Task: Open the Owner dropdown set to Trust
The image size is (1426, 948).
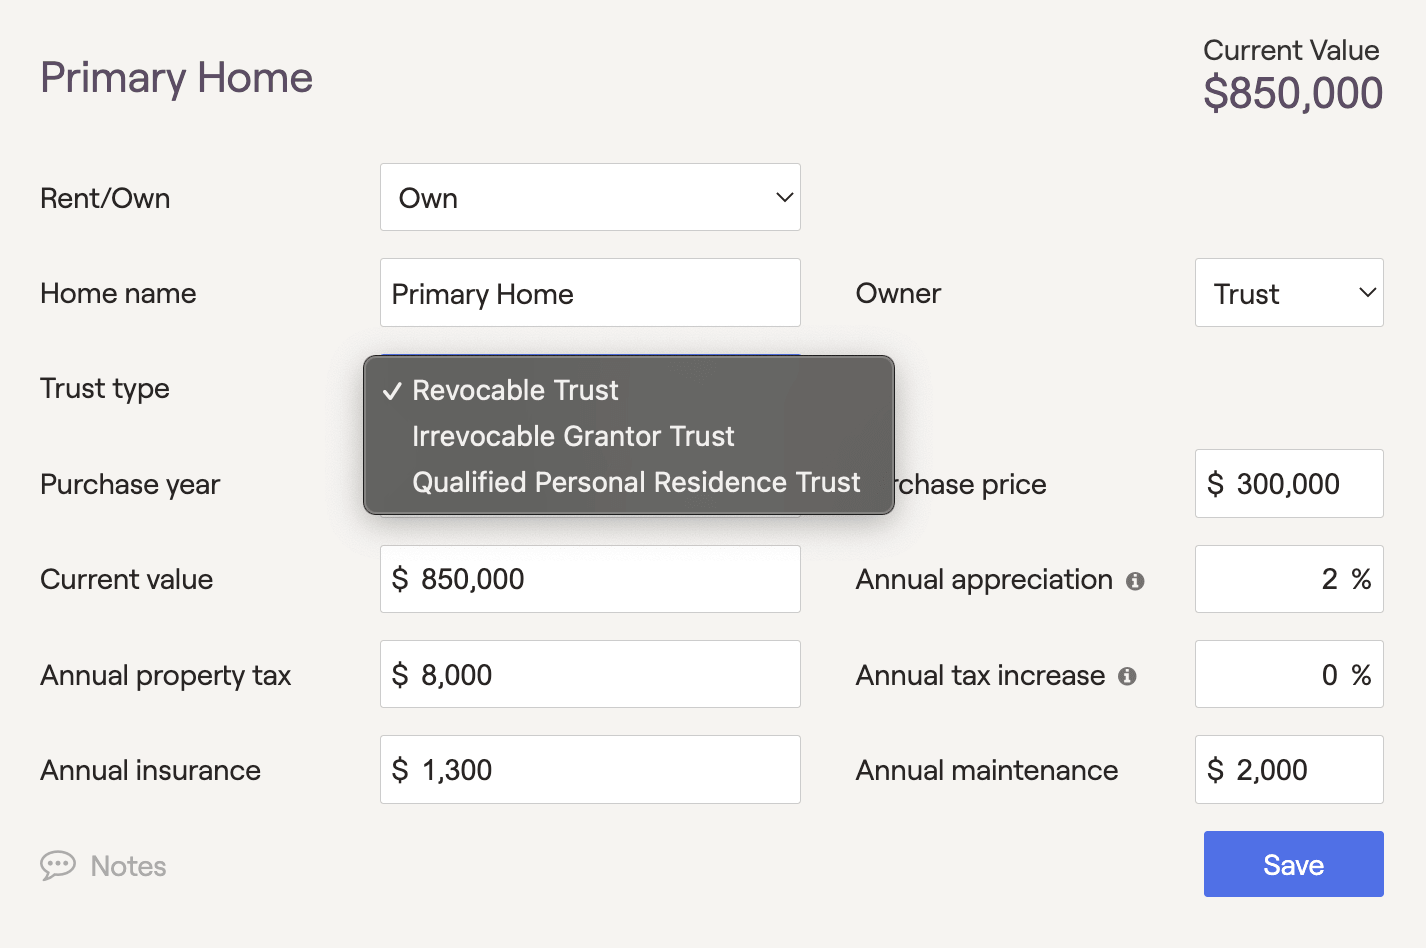Action: (x=1289, y=293)
